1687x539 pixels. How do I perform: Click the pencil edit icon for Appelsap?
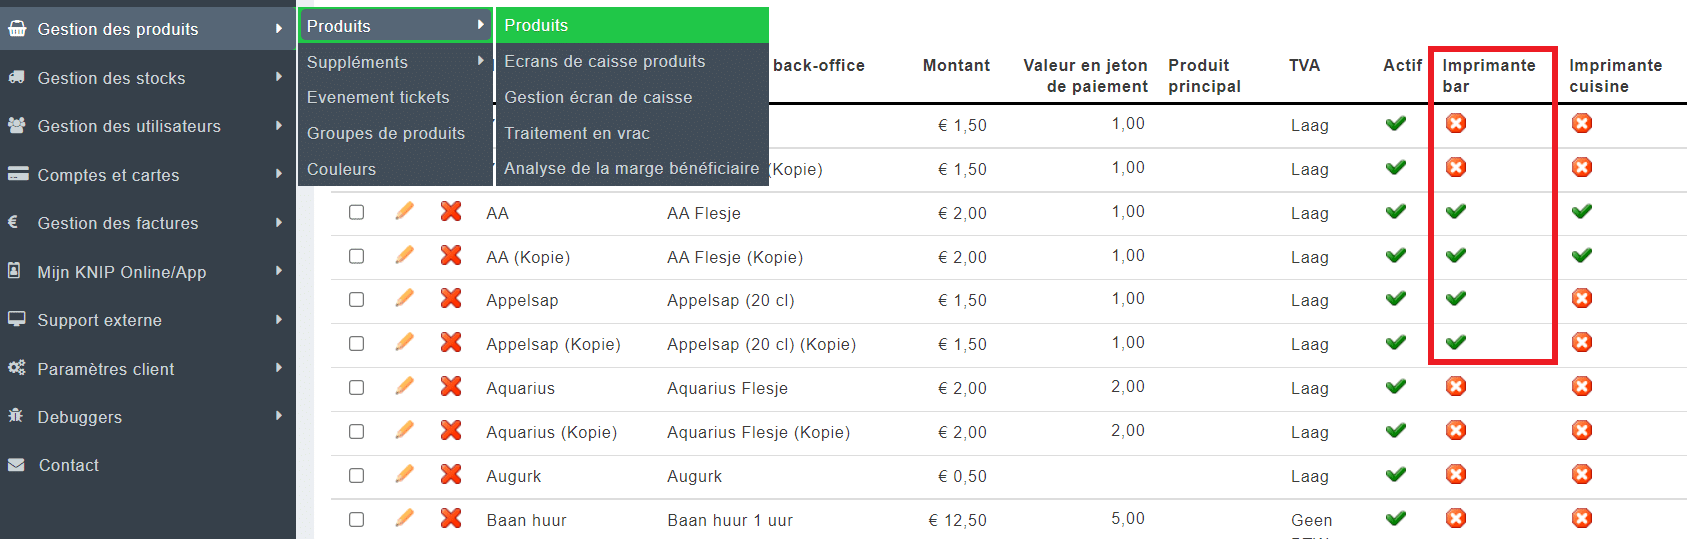point(404,298)
